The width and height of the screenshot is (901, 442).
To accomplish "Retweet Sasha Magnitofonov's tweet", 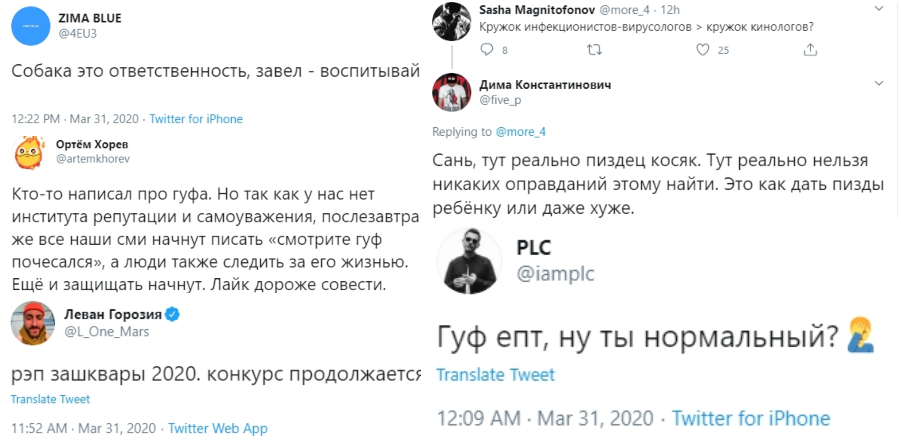I will click(594, 49).
